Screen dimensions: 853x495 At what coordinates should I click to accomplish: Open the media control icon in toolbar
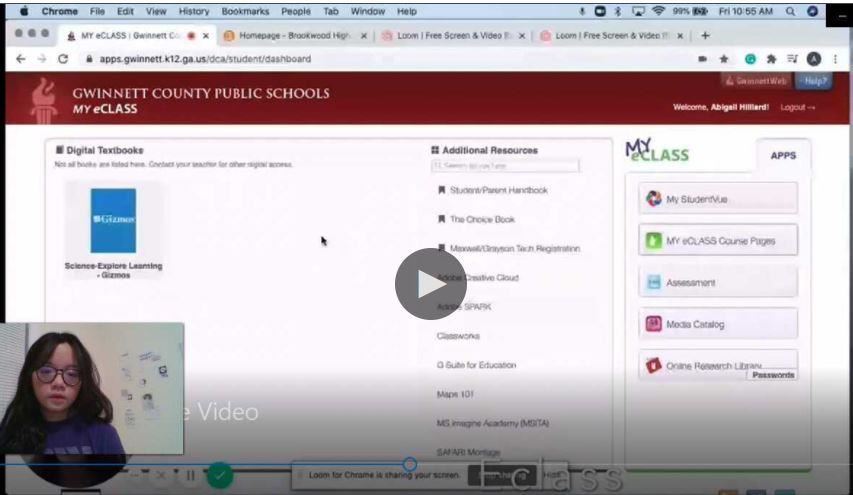792,59
